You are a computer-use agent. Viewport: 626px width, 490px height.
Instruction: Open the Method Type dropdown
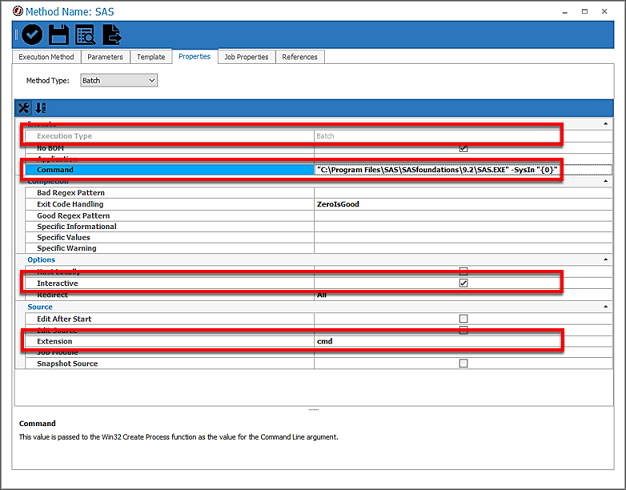point(119,80)
